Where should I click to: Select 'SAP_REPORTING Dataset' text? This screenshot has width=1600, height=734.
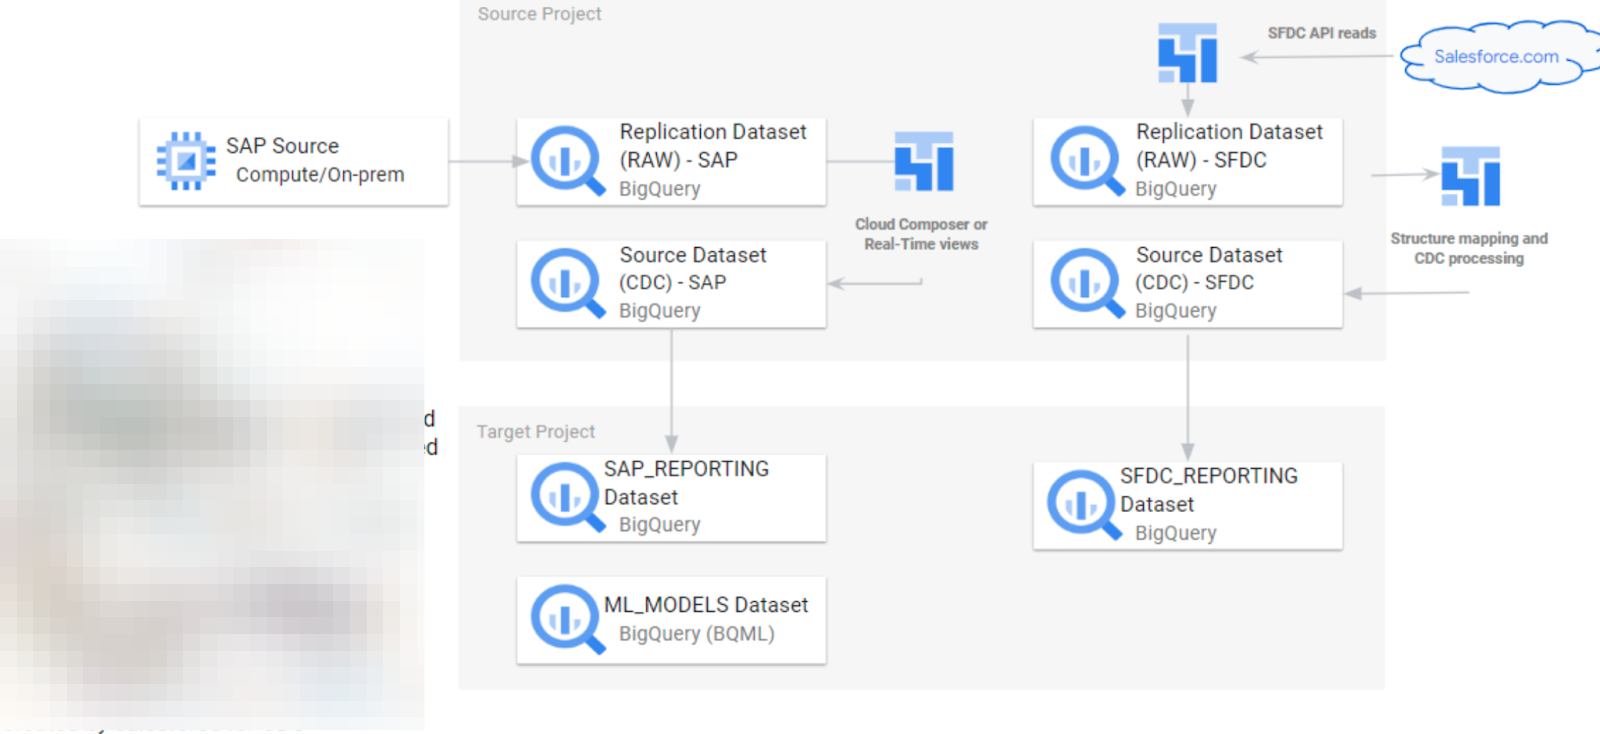[x=686, y=483]
